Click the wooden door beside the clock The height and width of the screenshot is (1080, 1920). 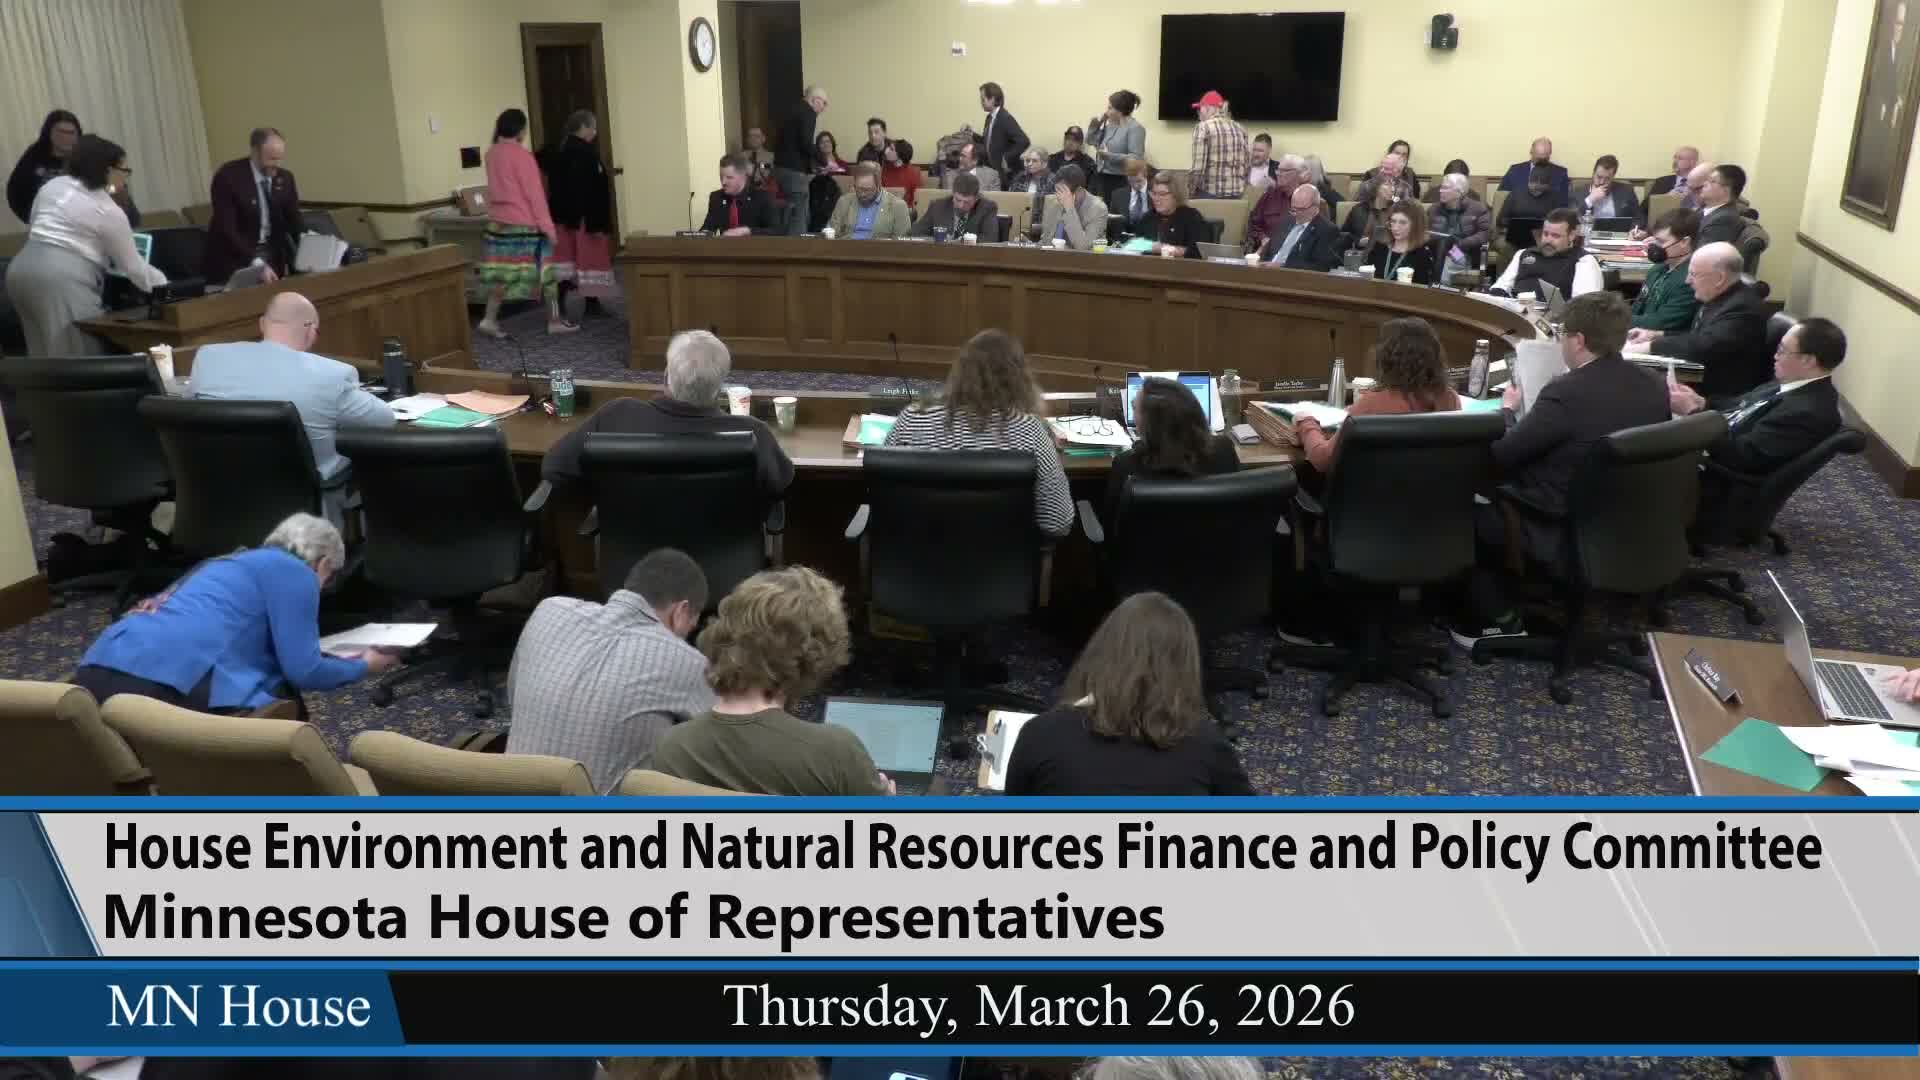(x=567, y=100)
